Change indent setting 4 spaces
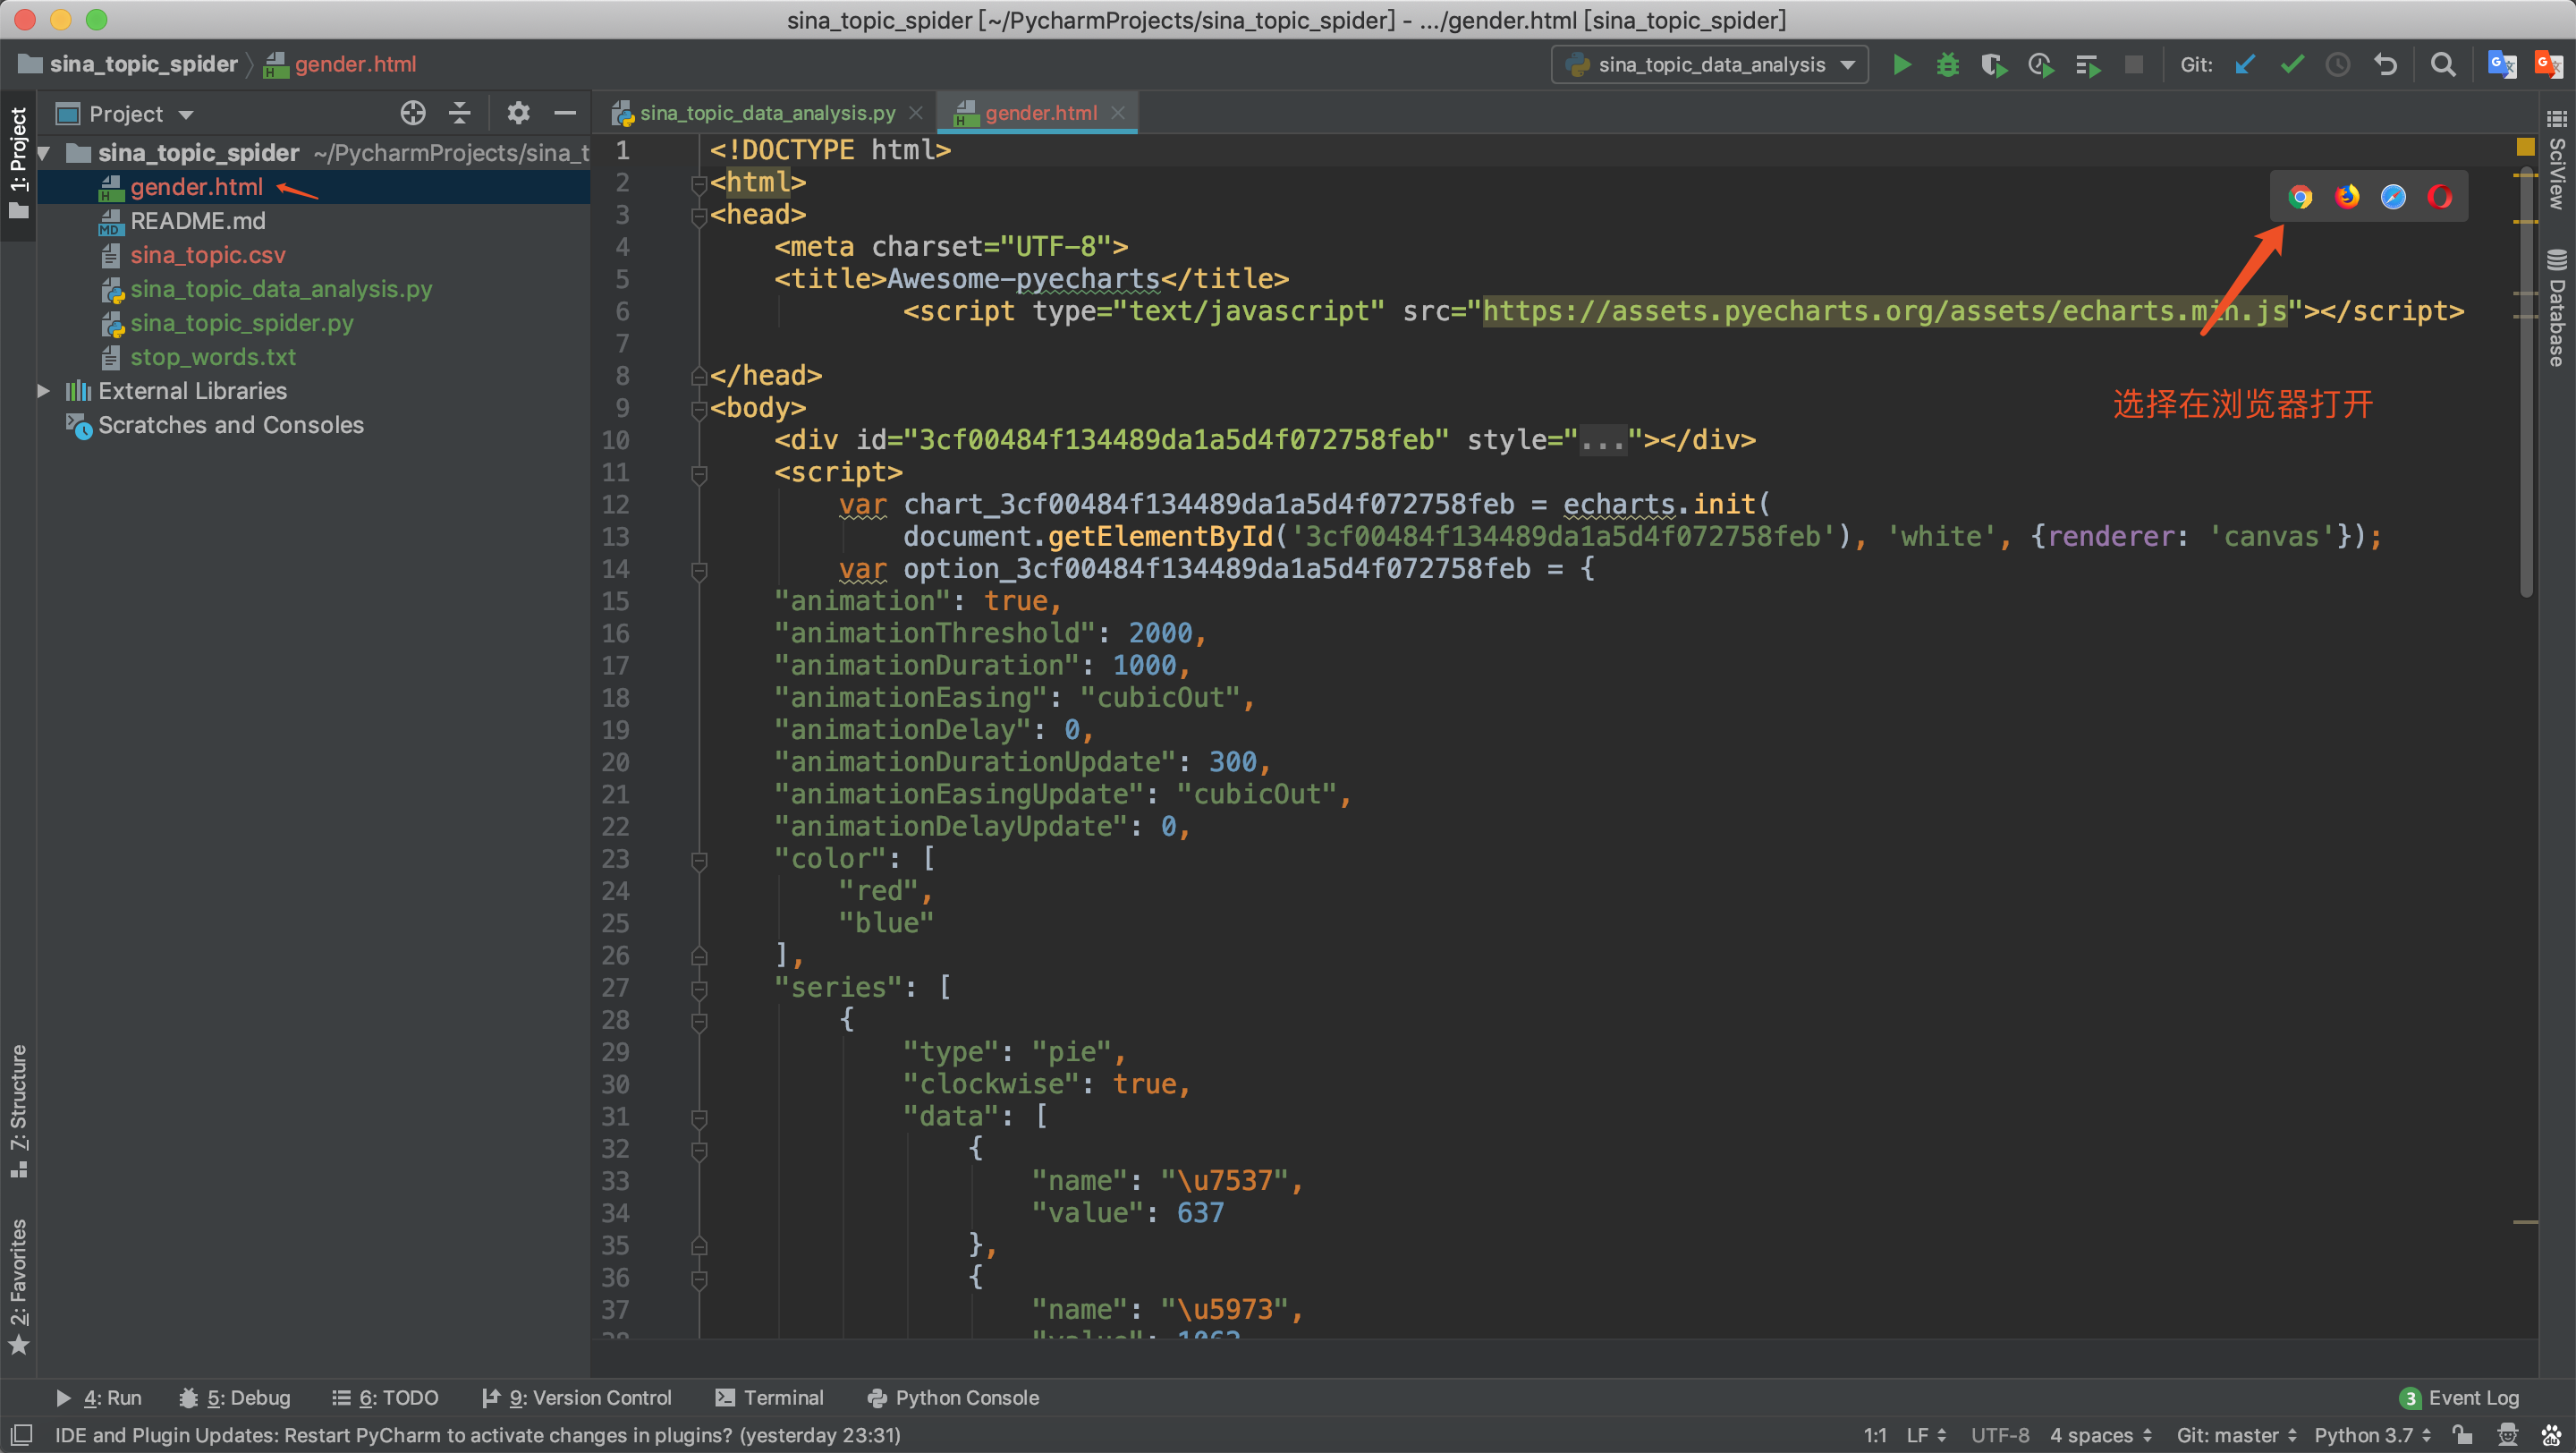Viewport: 2576px width, 1453px height. click(2101, 1435)
